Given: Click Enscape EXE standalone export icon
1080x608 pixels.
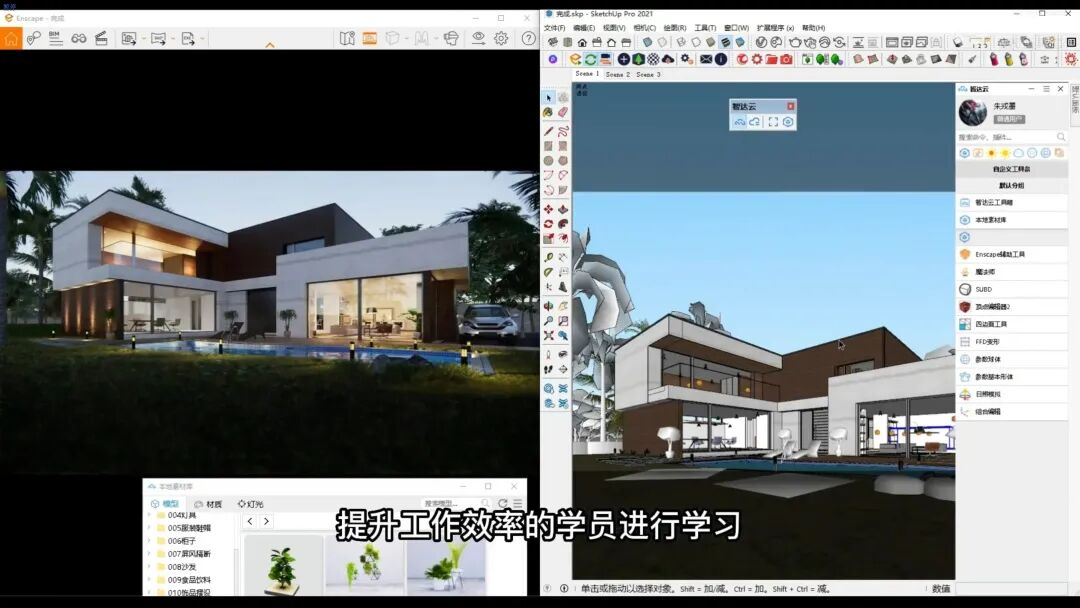Looking at the screenshot, I should [x=188, y=39].
